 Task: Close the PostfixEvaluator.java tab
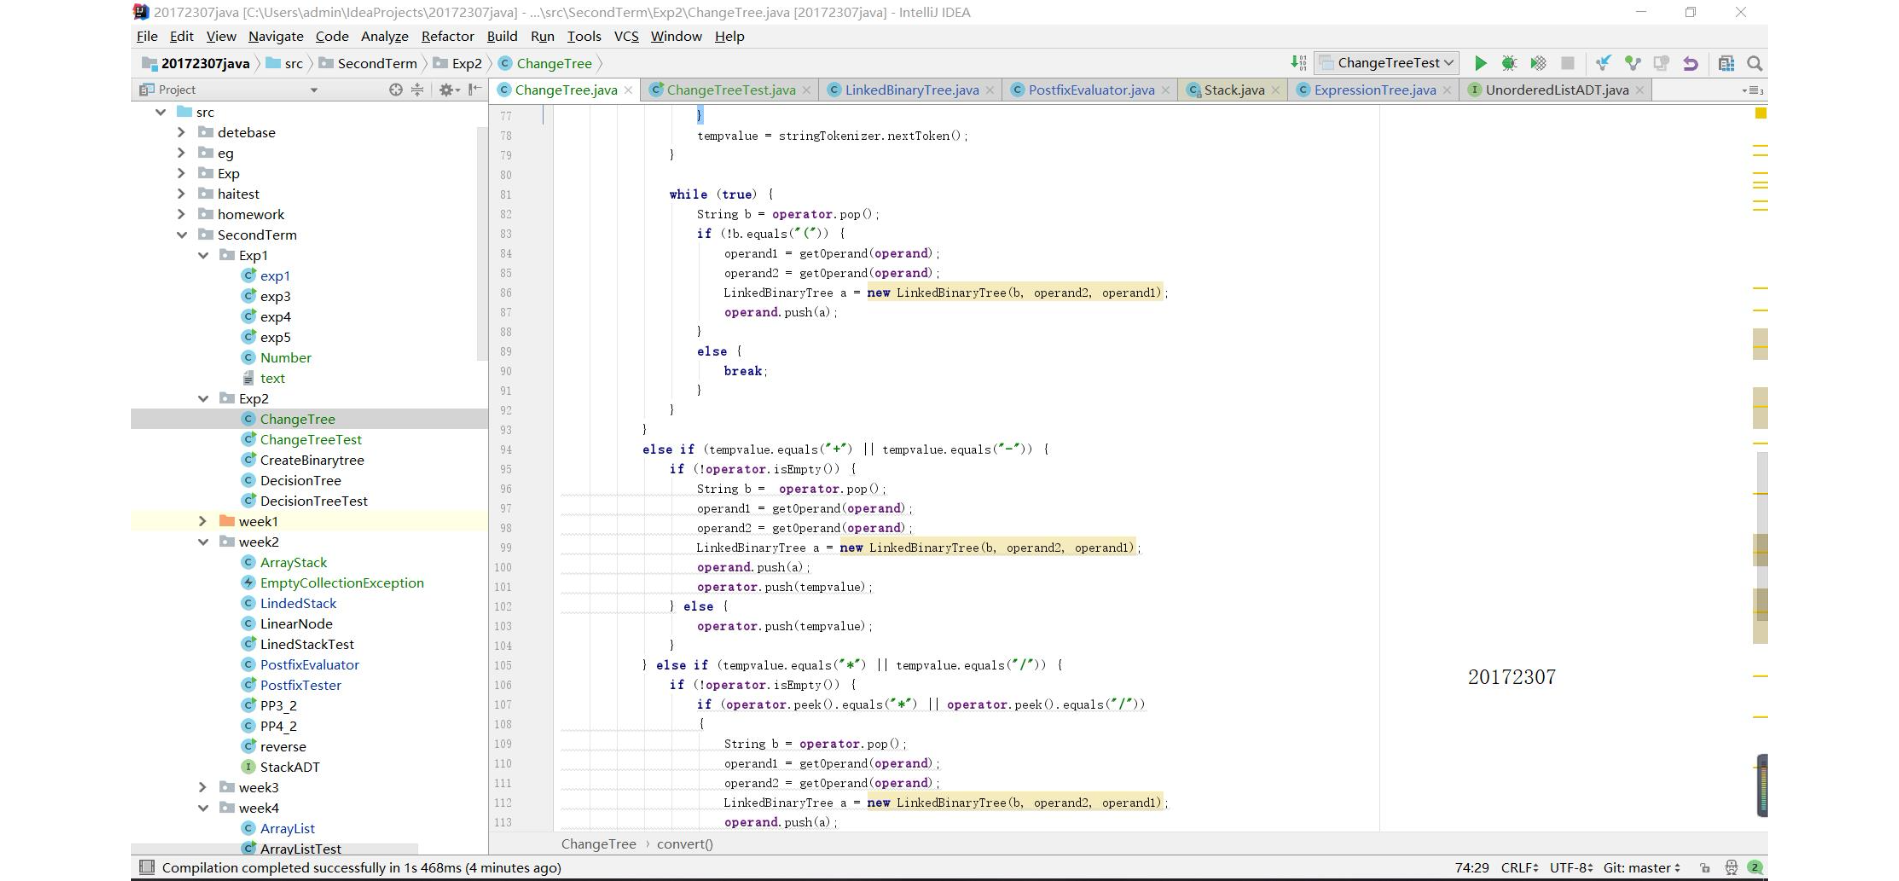1165,91
